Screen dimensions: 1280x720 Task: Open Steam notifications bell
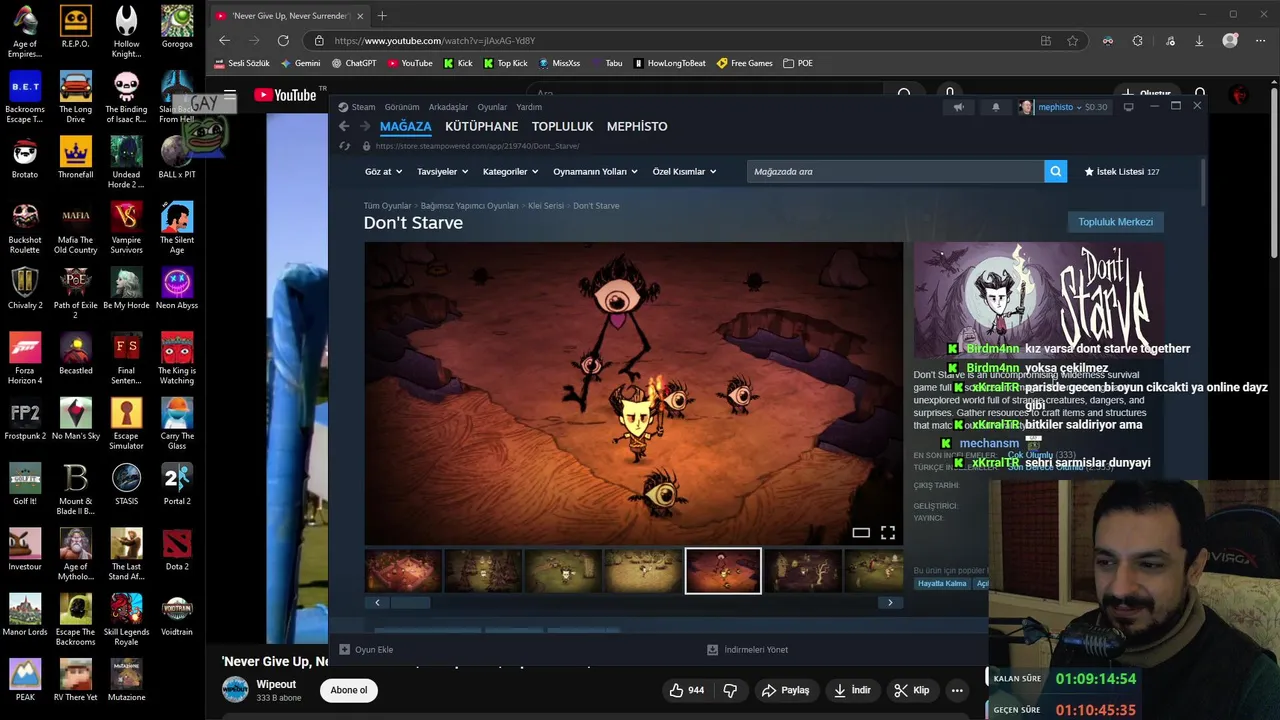coord(995,107)
